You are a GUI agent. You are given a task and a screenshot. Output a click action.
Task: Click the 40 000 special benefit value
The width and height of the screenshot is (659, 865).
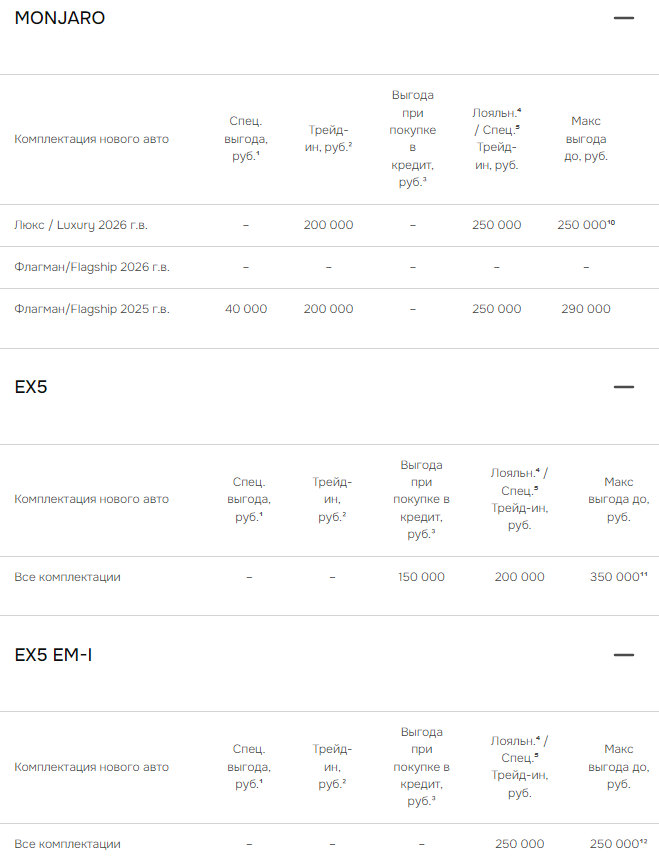pos(246,310)
